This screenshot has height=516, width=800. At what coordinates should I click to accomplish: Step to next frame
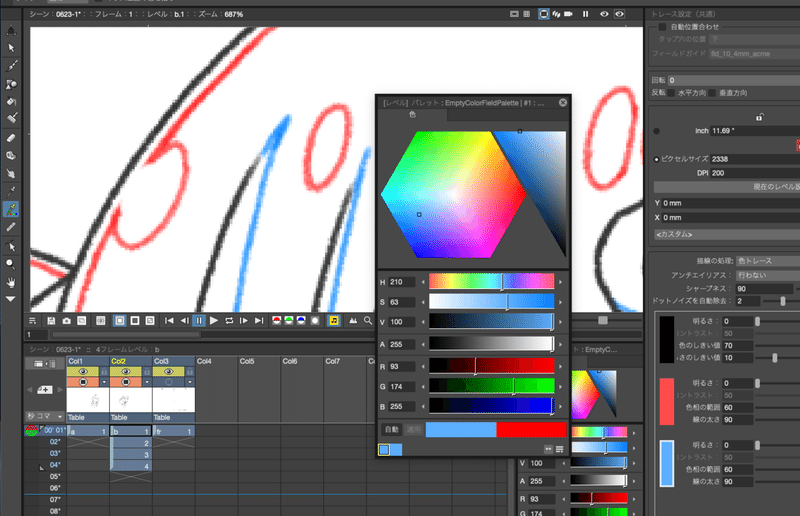point(244,321)
